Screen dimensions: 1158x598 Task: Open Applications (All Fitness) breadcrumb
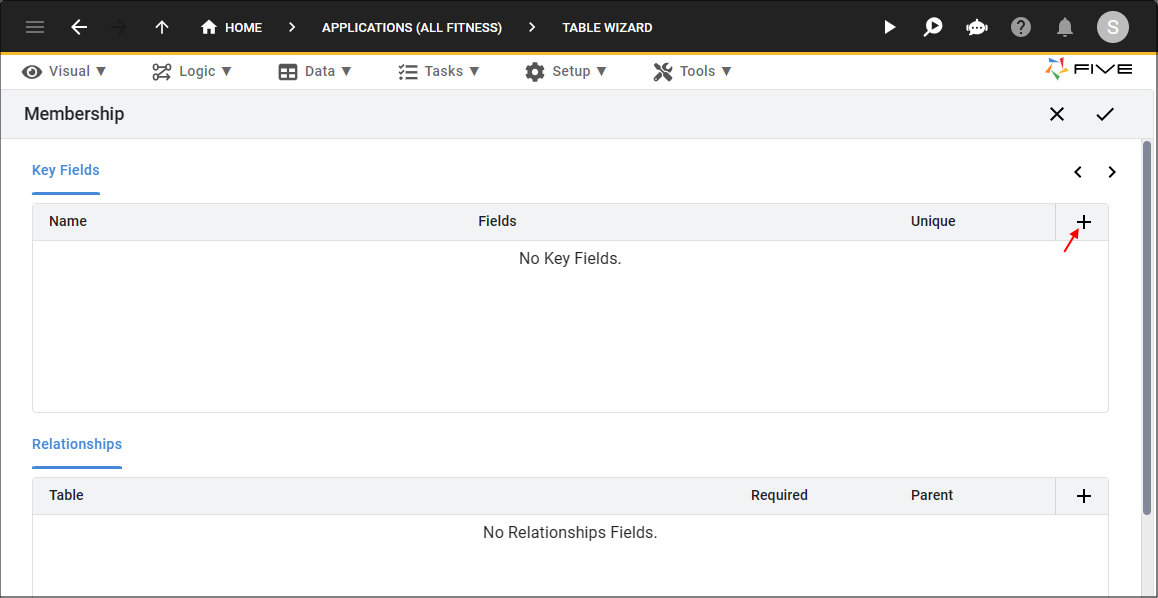pos(412,27)
